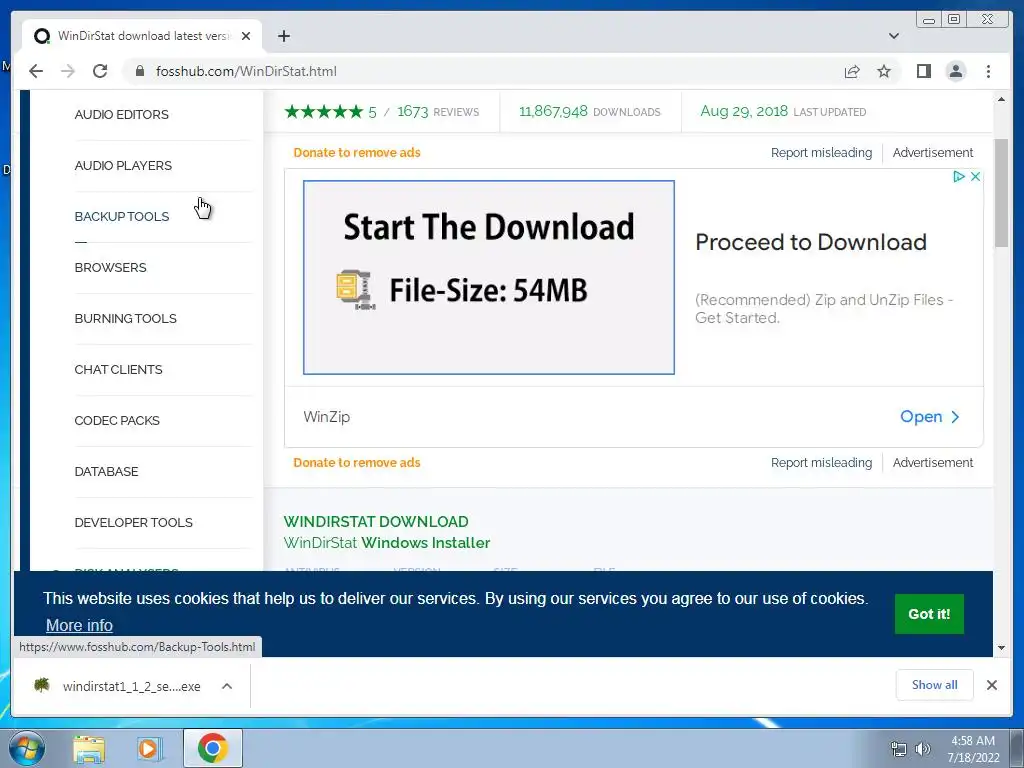This screenshot has width=1024, height=768.
Task: Select the WinDirStat download tab
Action: click(142, 36)
